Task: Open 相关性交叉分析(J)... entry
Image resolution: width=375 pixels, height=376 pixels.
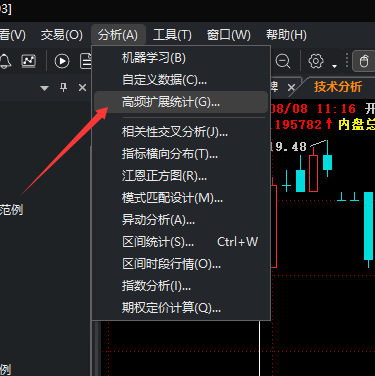Action: tap(181, 132)
